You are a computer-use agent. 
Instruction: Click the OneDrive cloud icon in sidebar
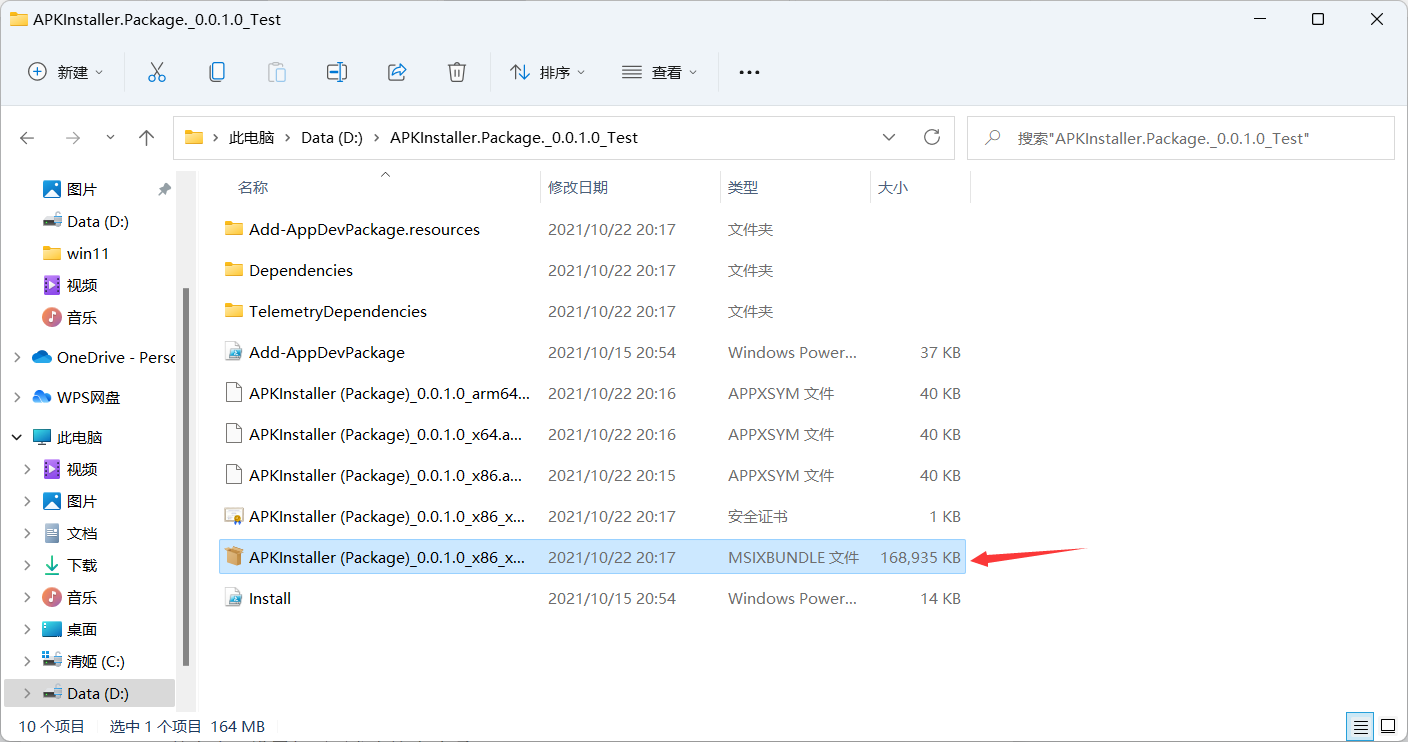tap(42, 357)
